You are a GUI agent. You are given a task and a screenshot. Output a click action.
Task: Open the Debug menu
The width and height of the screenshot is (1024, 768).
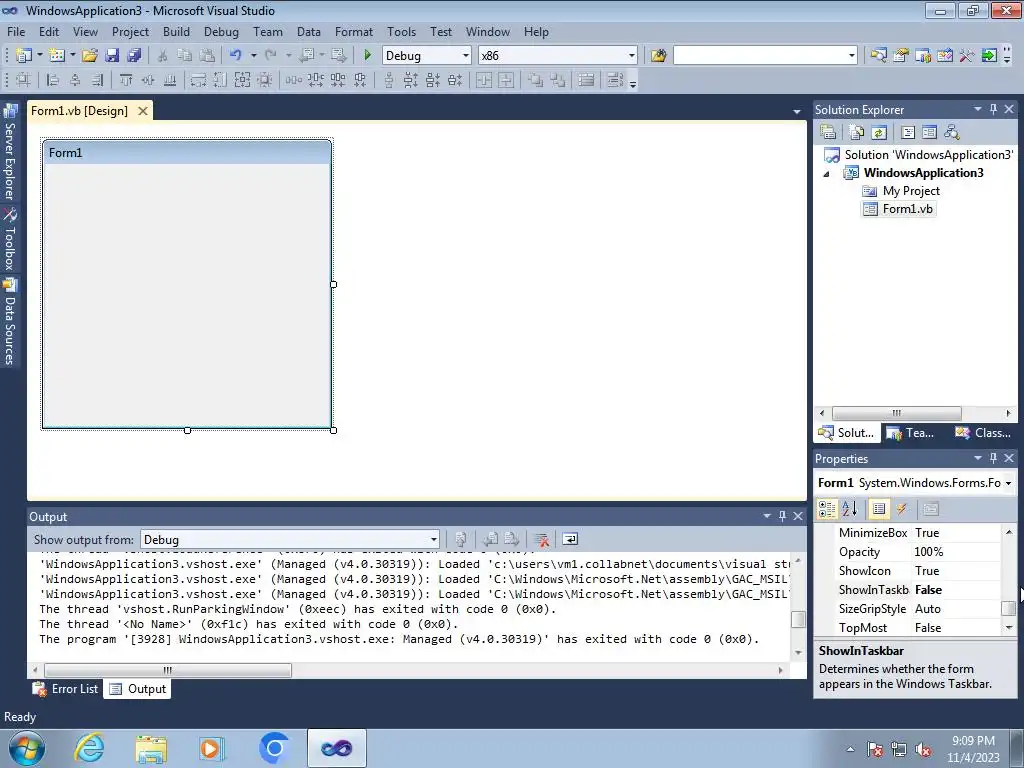[221, 32]
